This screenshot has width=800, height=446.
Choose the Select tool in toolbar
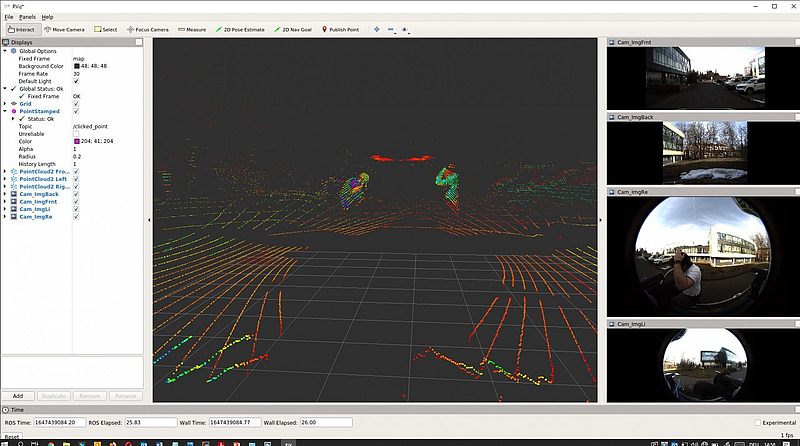[x=106, y=30]
